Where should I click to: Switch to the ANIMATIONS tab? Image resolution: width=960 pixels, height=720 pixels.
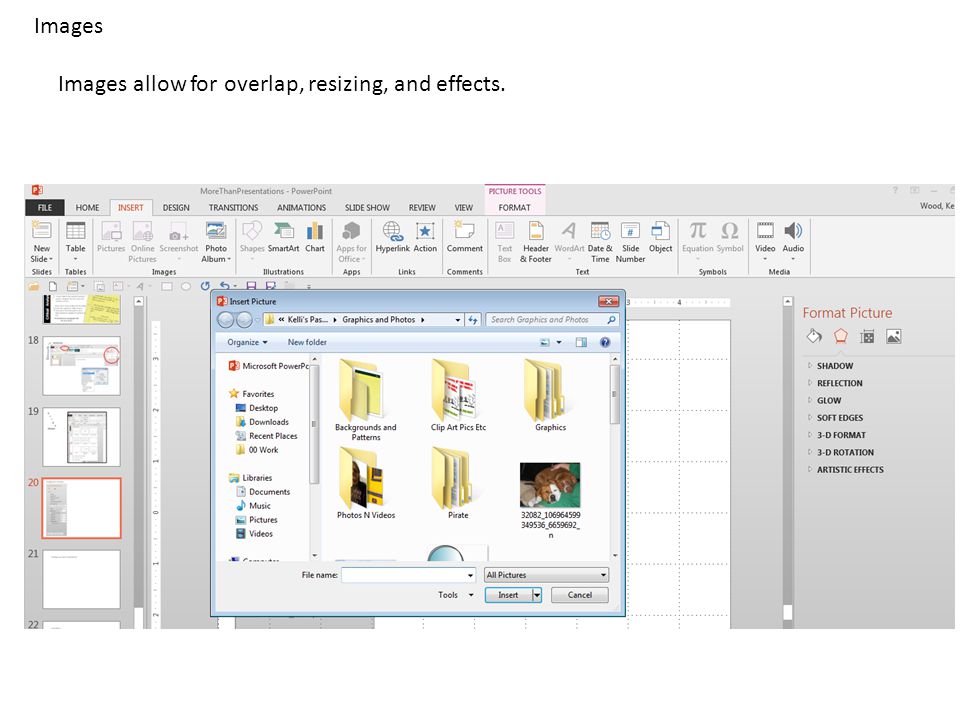(x=301, y=208)
